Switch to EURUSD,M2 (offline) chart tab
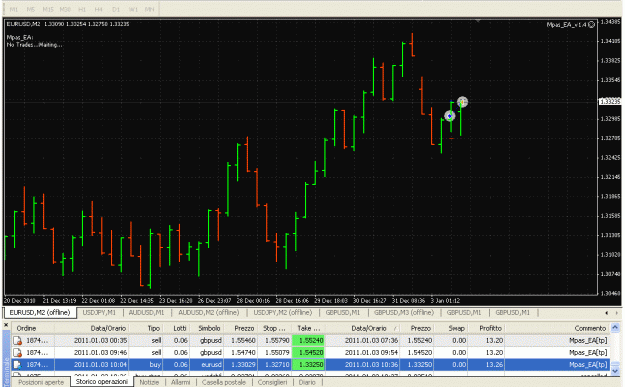The height and width of the screenshot is (387, 625). [x=40, y=312]
